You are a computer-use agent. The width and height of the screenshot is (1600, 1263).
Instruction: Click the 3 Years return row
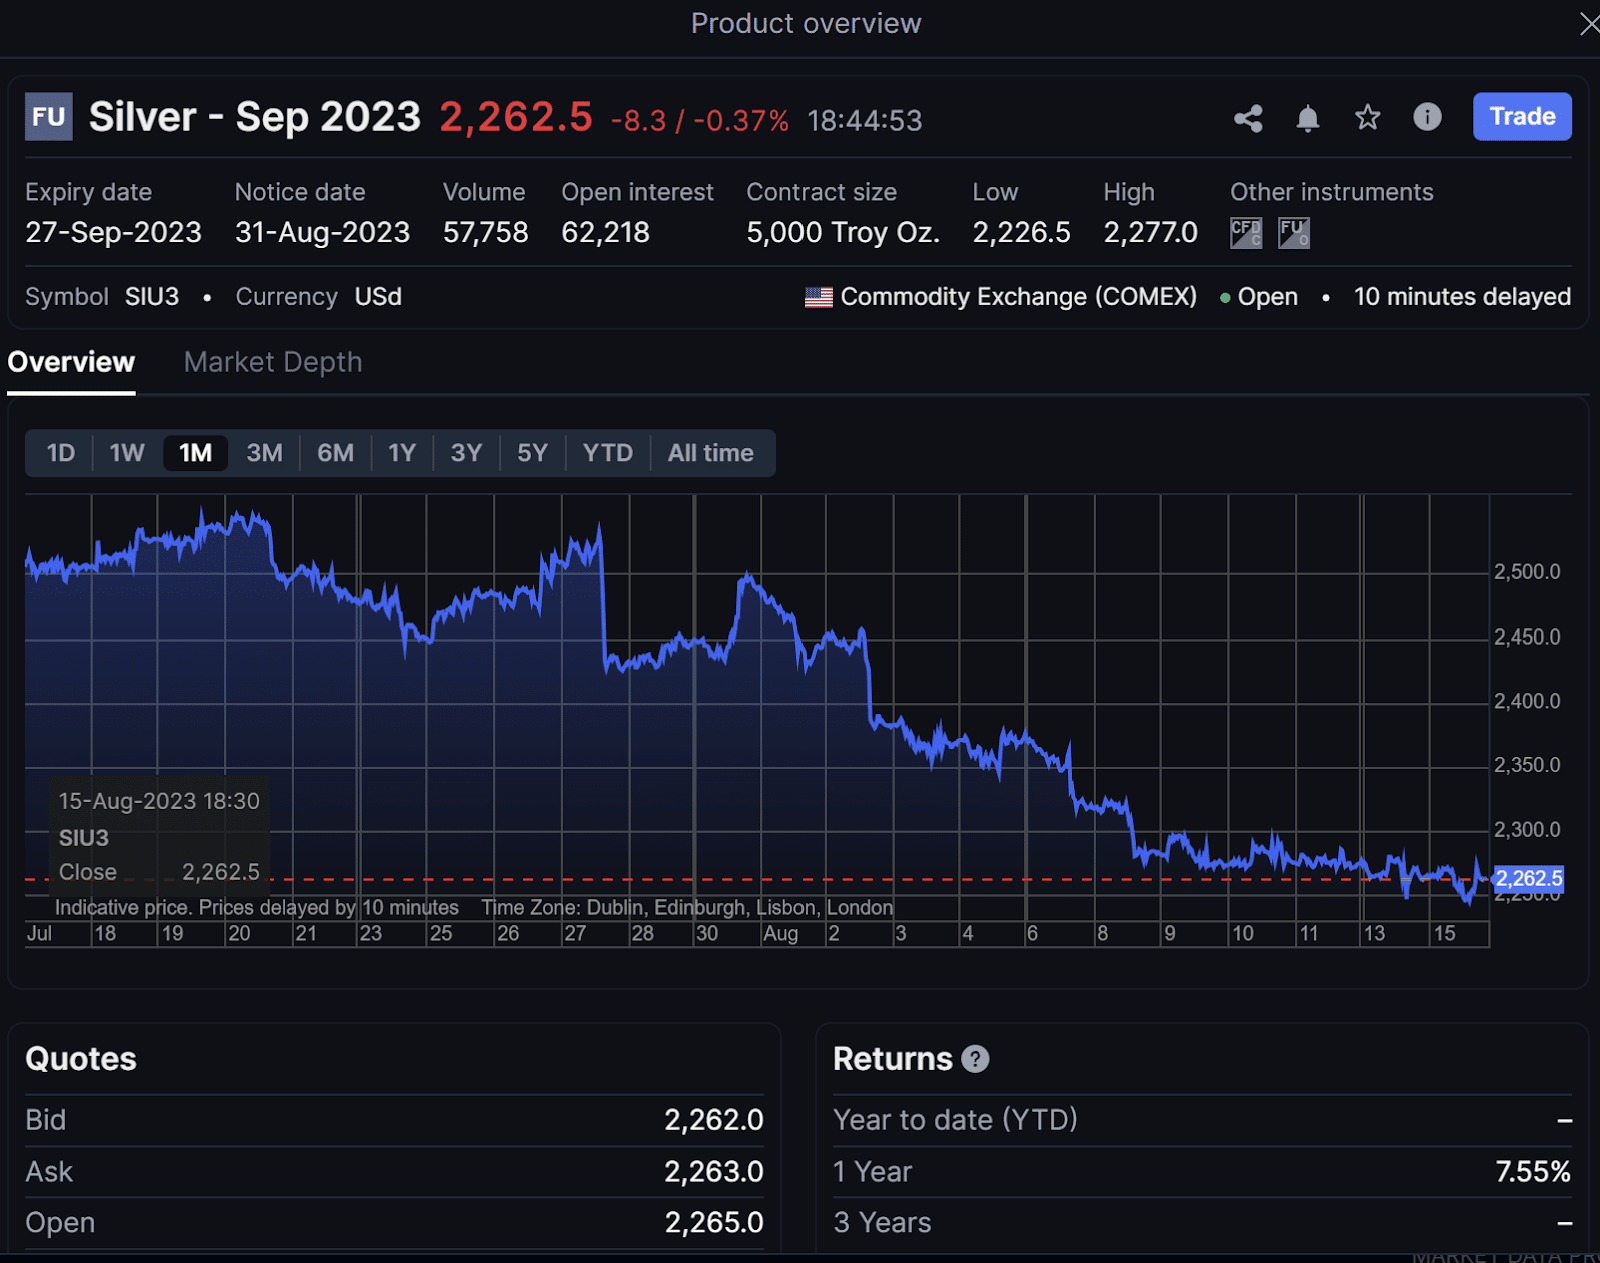tap(1202, 1223)
